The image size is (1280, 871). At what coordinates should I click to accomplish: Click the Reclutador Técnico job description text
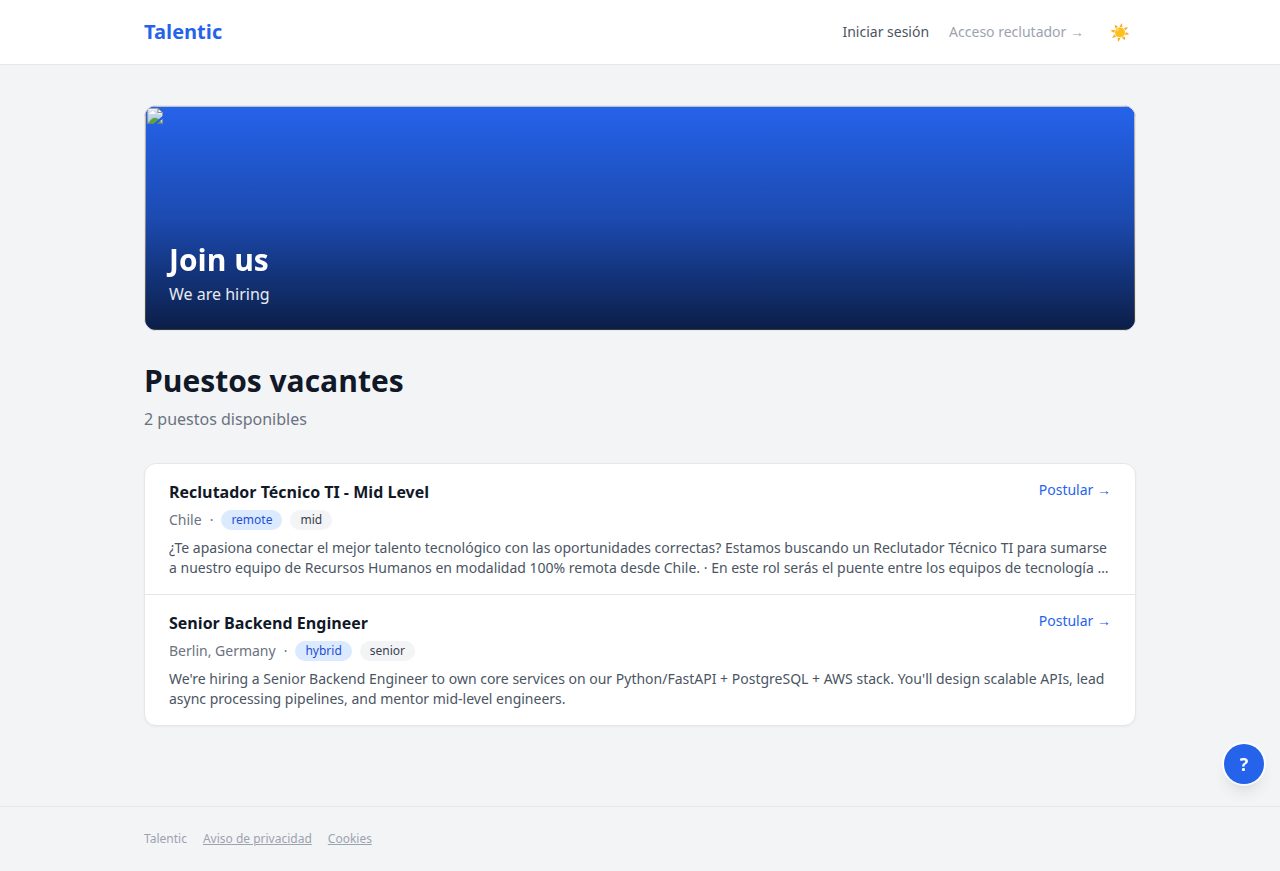pyautogui.click(x=639, y=558)
